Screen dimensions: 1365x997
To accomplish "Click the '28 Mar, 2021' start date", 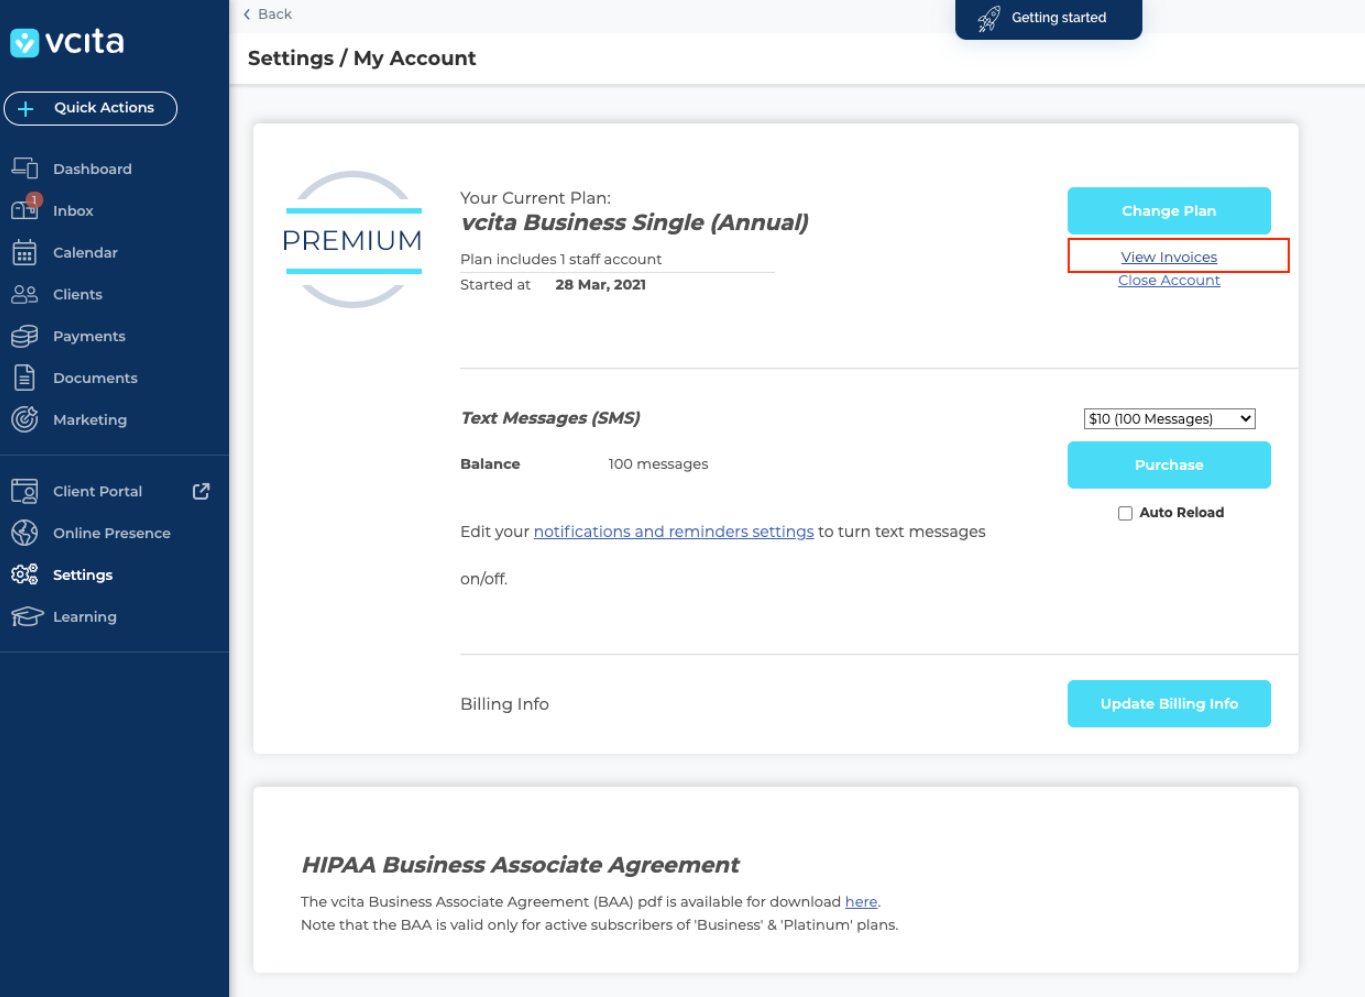I will 601,285.
